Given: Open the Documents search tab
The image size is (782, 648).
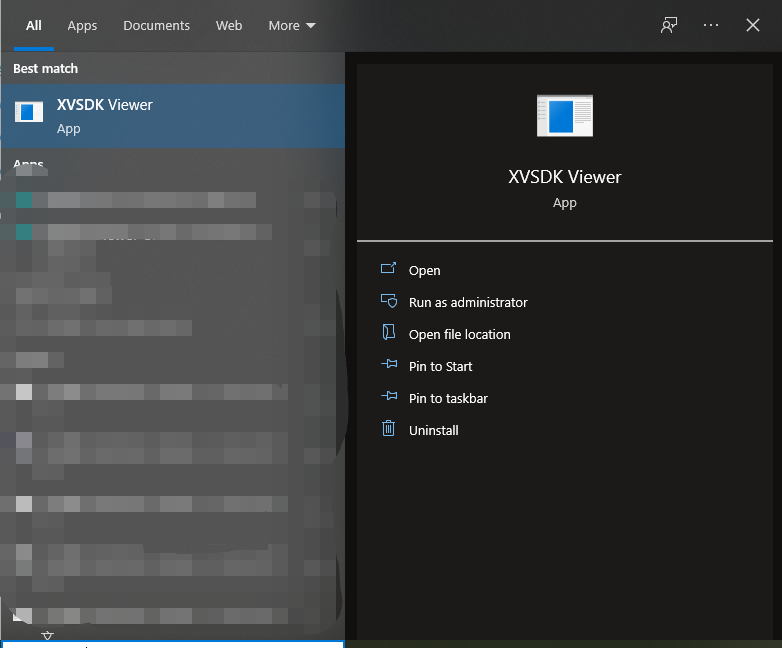Looking at the screenshot, I should coord(156,25).
